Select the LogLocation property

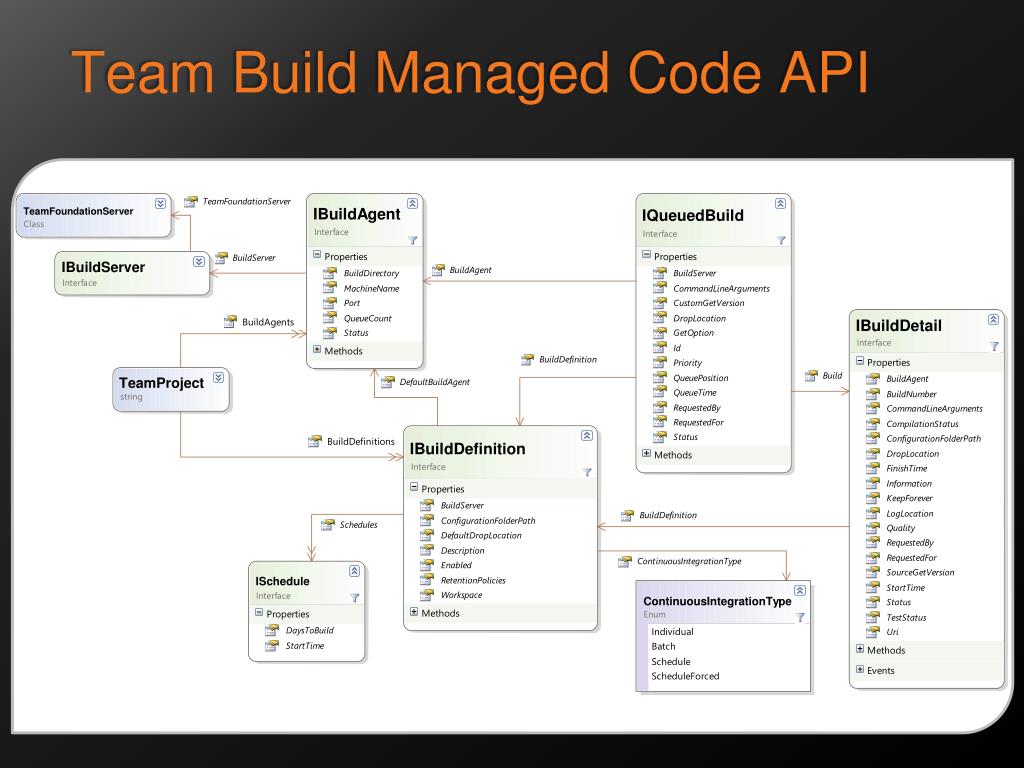tap(909, 513)
